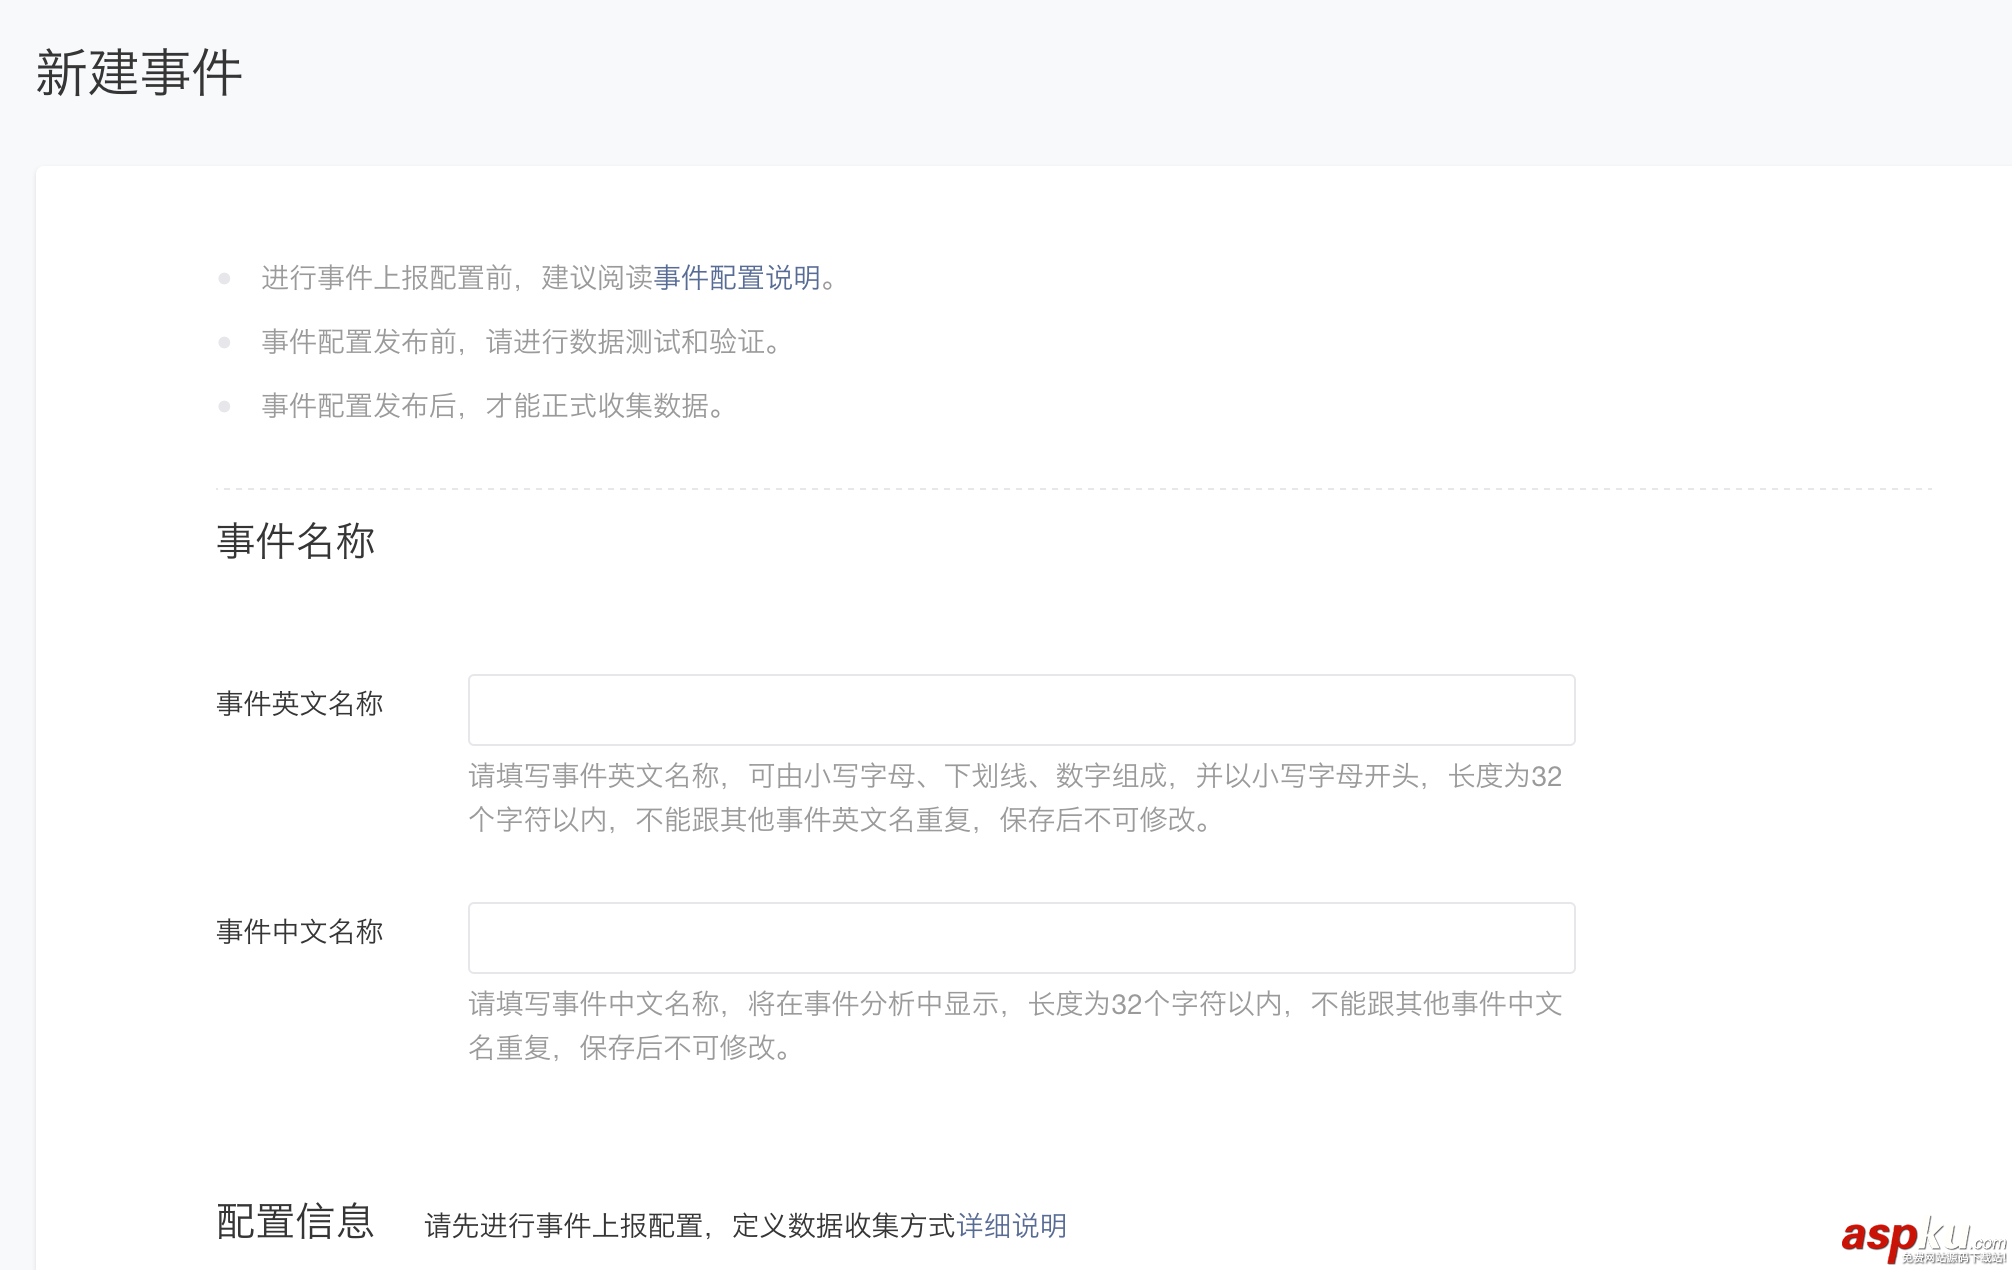This screenshot has height=1270, width=2012.
Task: Focus the event Chinese name input box
Action: [x=1021, y=938]
